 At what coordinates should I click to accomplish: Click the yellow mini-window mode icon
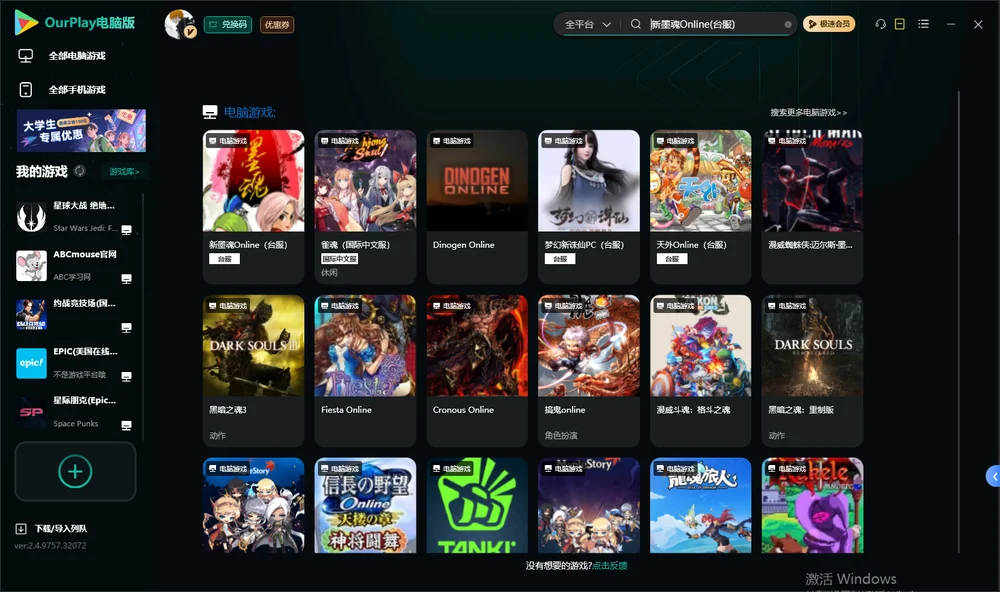[900, 24]
